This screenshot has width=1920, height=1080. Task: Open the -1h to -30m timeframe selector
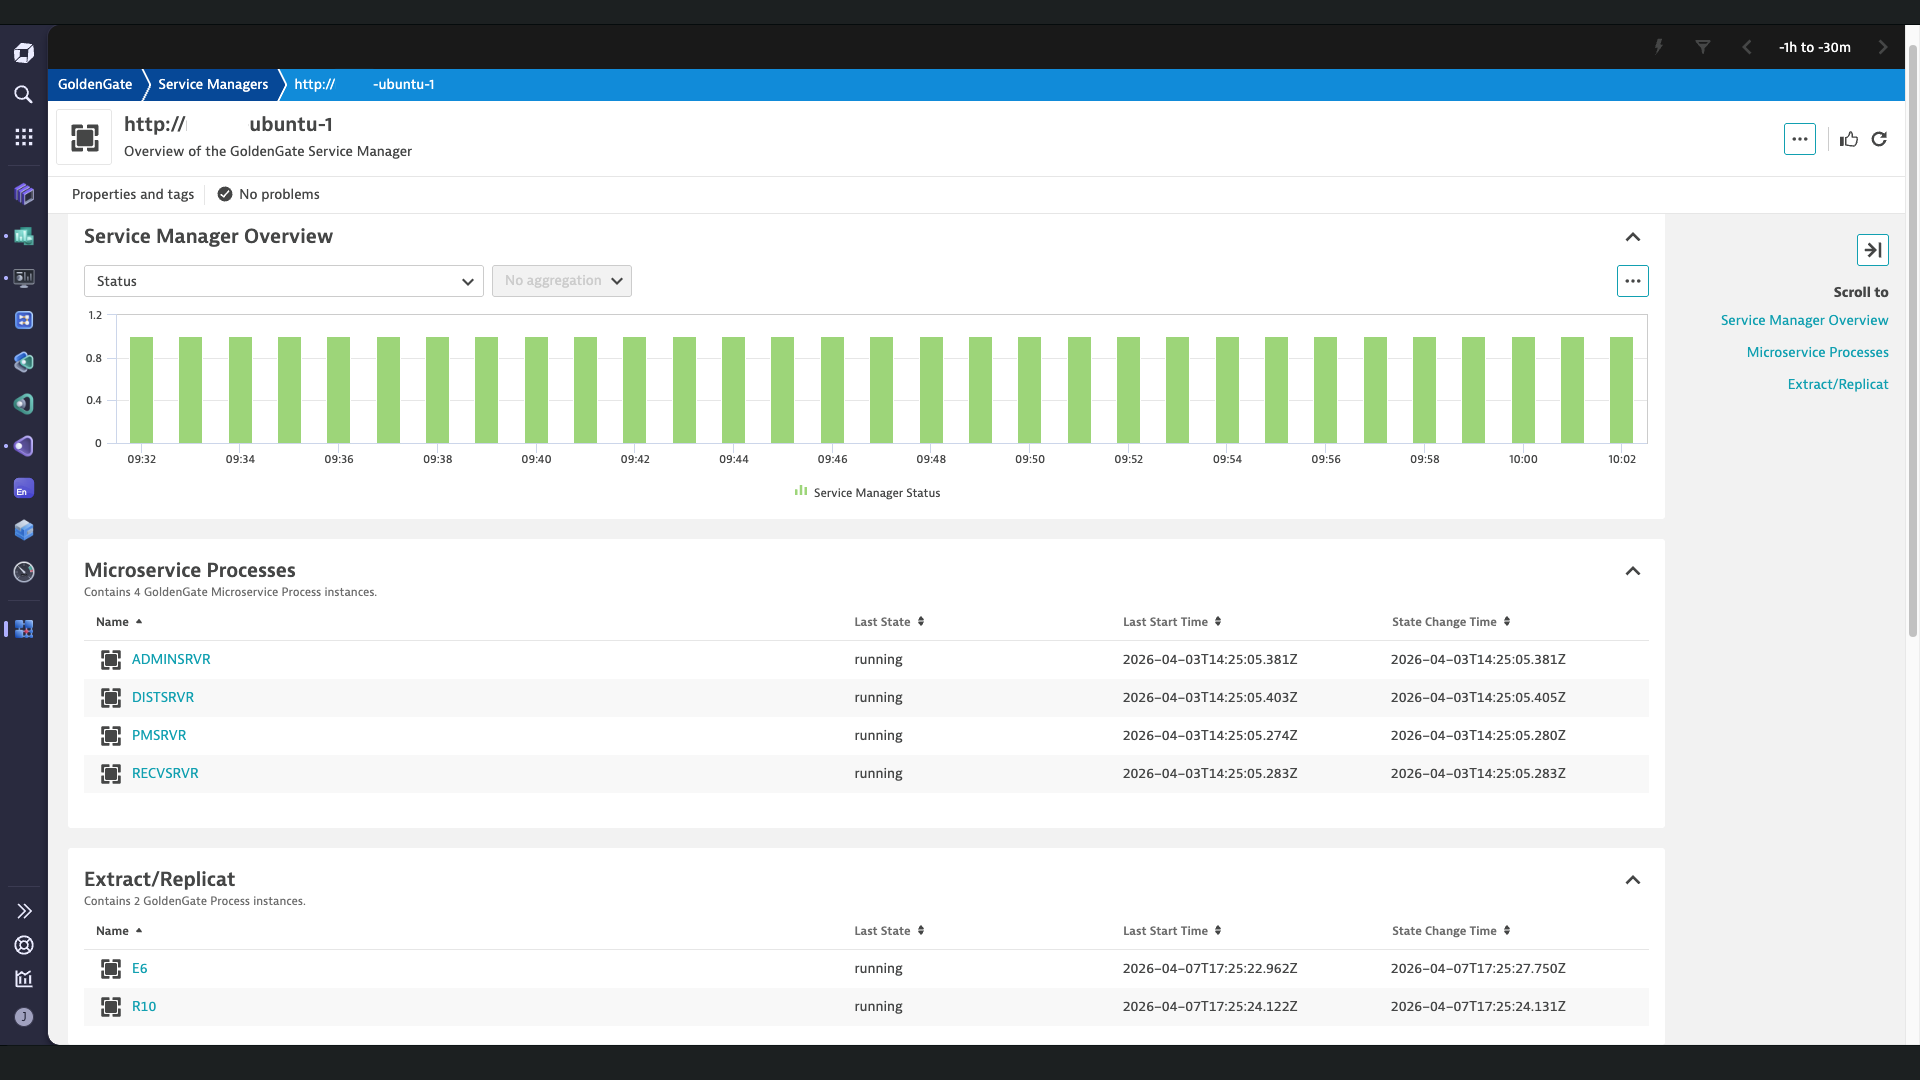[1814, 47]
